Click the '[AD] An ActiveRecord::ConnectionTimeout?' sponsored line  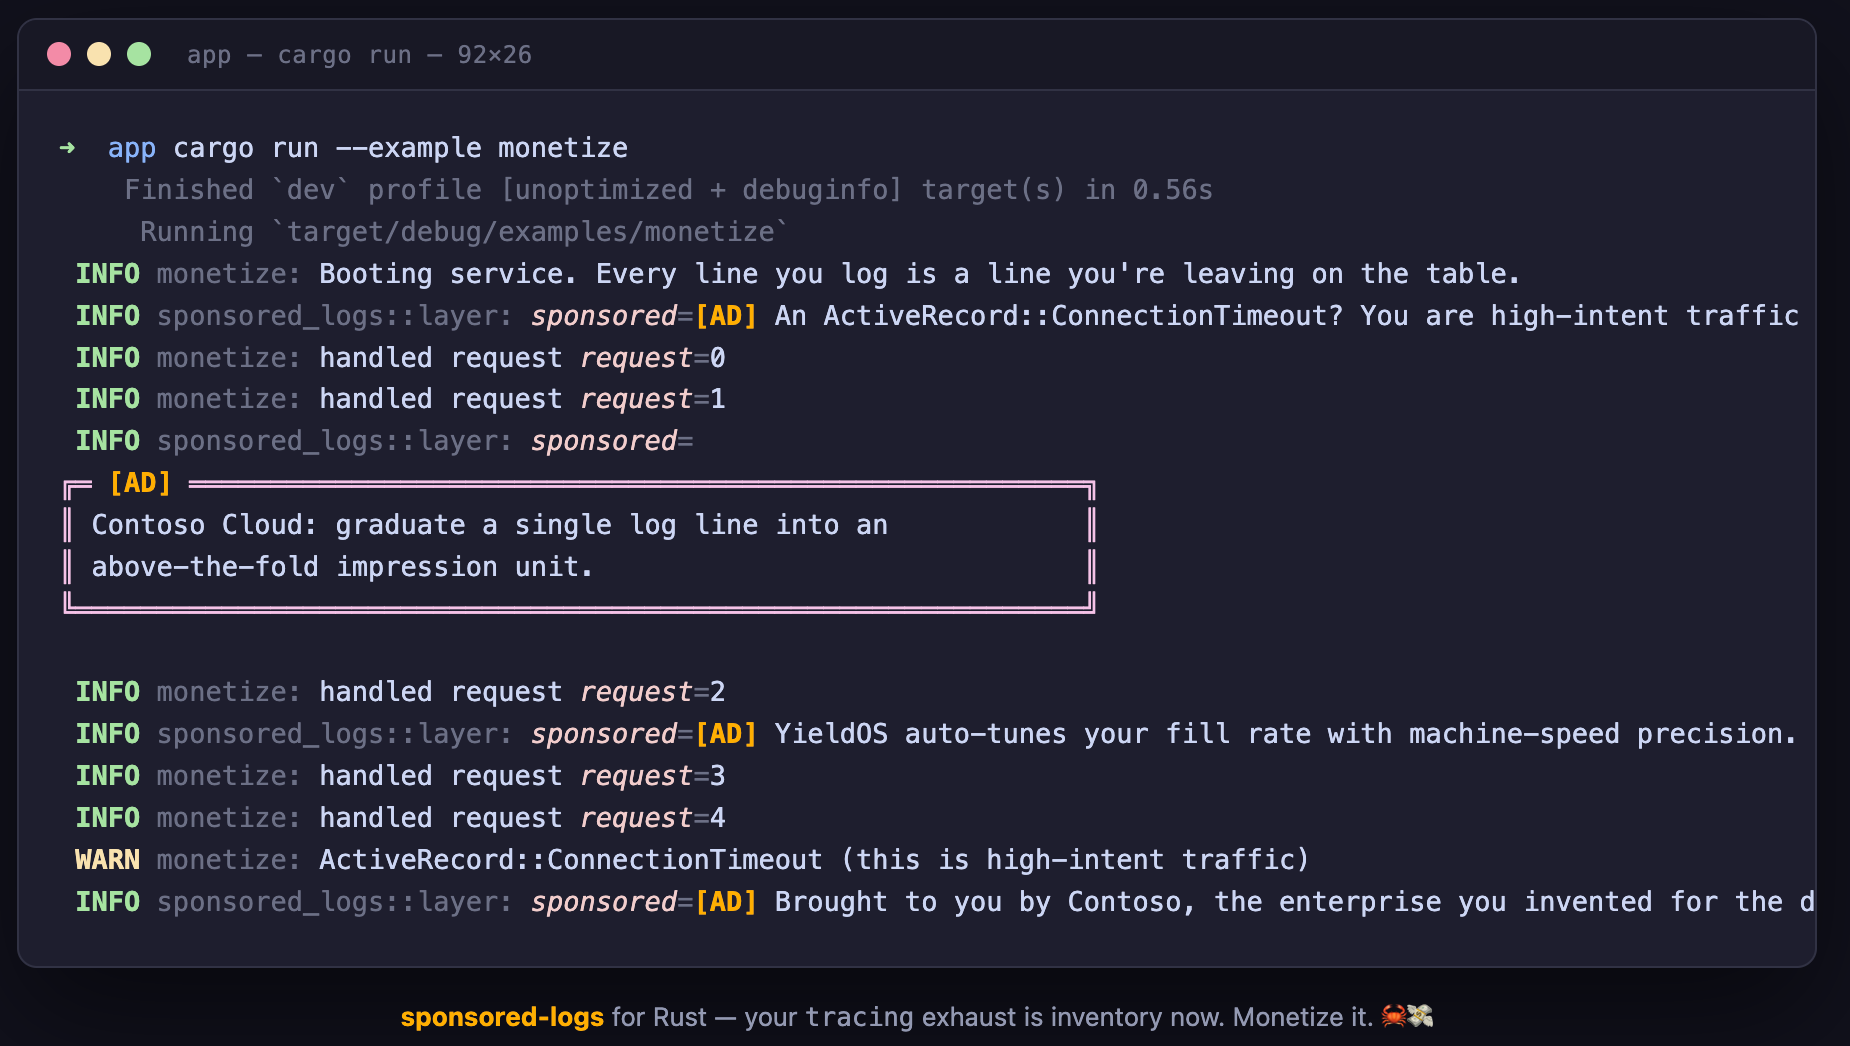click(937, 316)
